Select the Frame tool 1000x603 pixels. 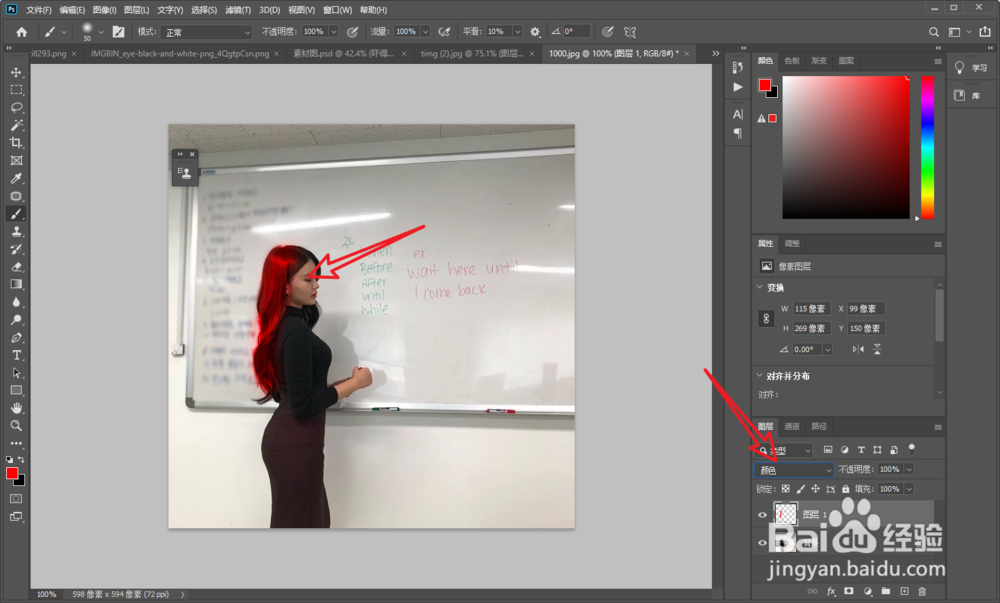pyautogui.click(x=17, y=161)
